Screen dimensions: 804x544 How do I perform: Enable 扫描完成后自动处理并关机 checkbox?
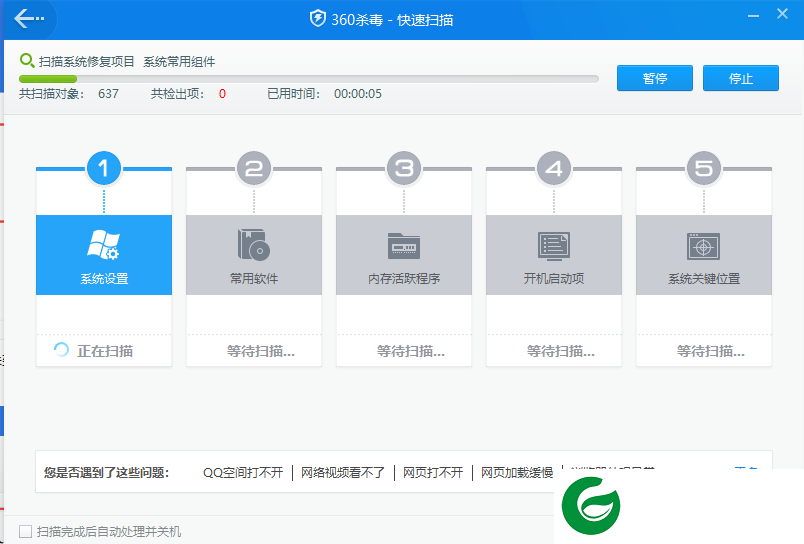tap(25, 531)
